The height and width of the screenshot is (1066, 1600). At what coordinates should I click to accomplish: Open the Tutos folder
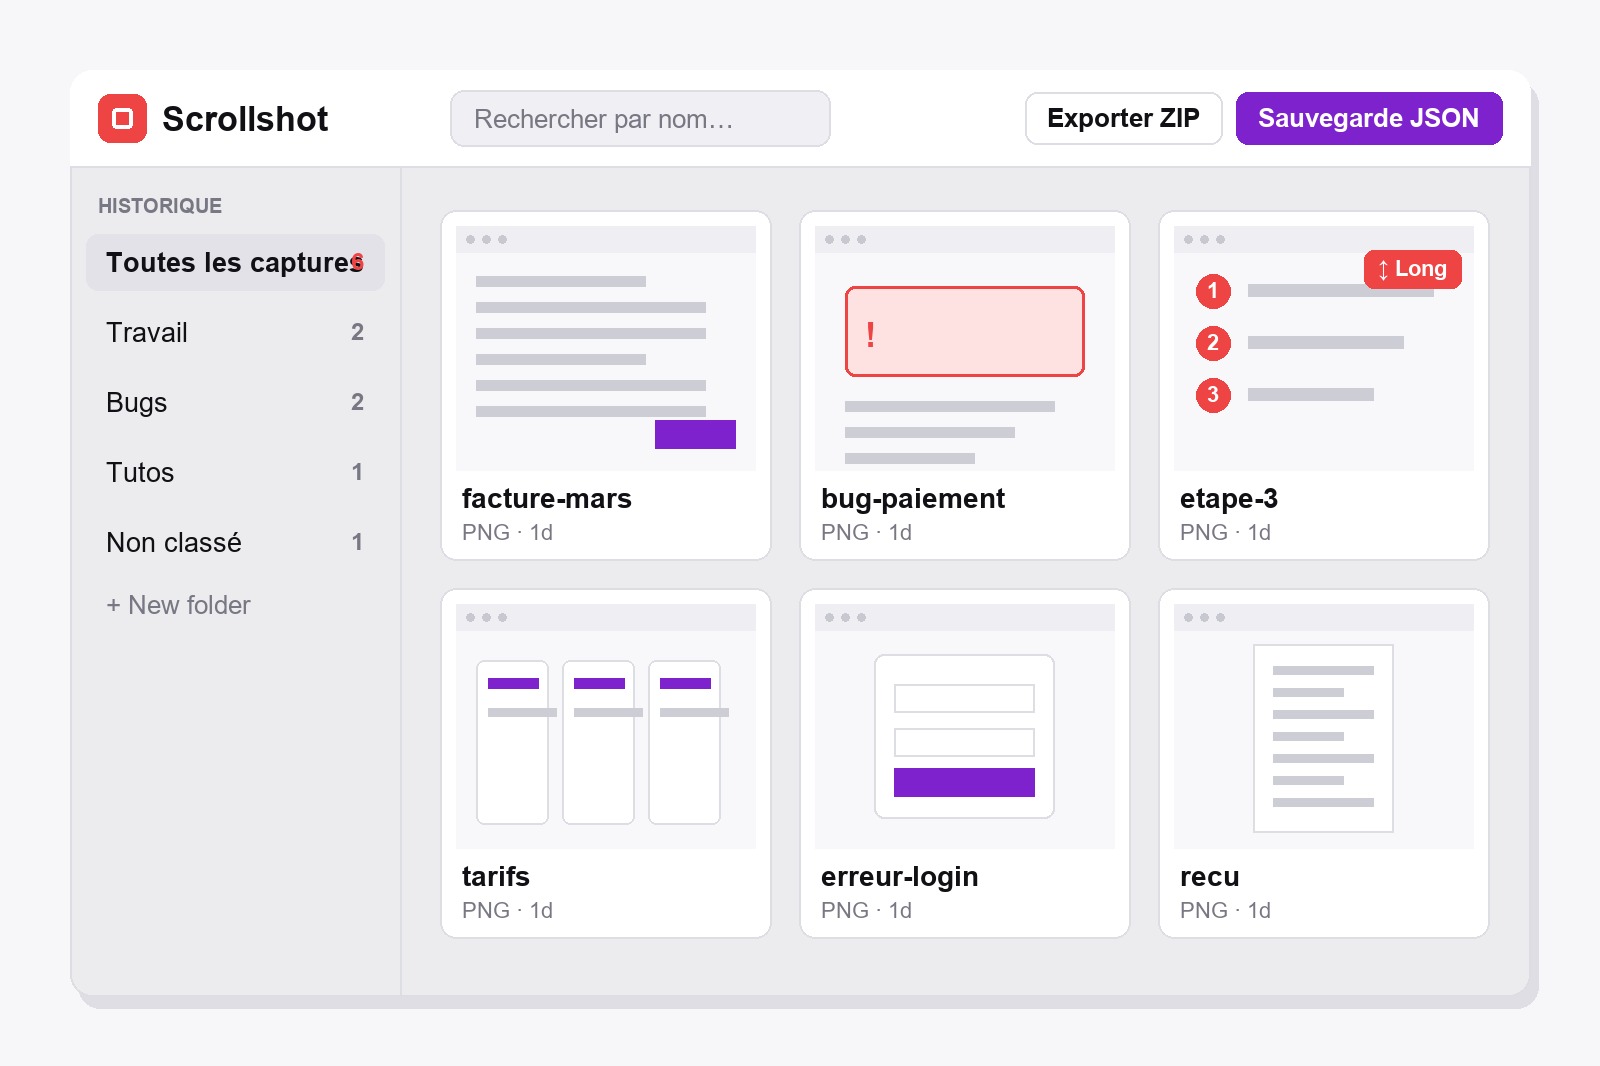[x=235, y=472]
